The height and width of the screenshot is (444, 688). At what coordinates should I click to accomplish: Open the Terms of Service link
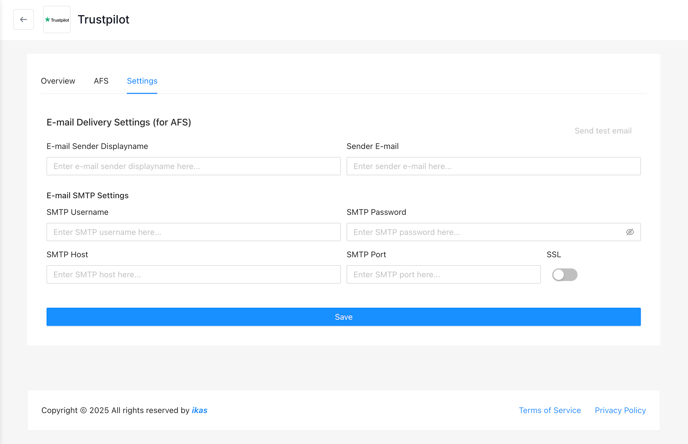click(550, 410)
